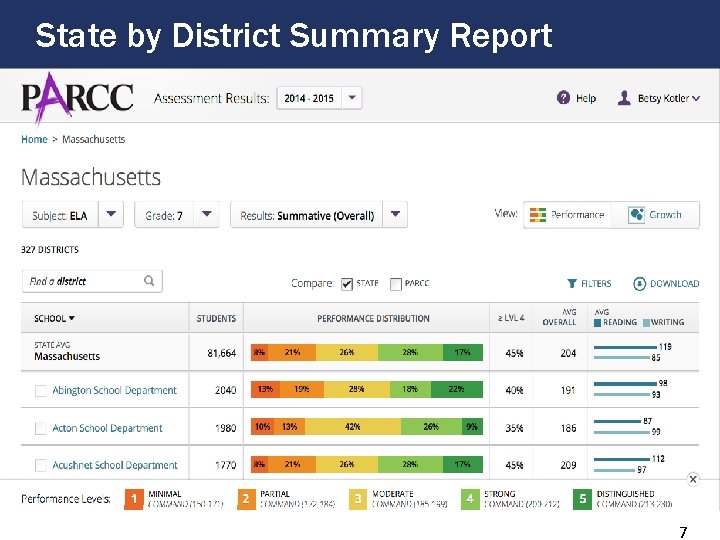720x540 pixels.
Task: Click the DOWNLOAD button label
Action: 675,284
